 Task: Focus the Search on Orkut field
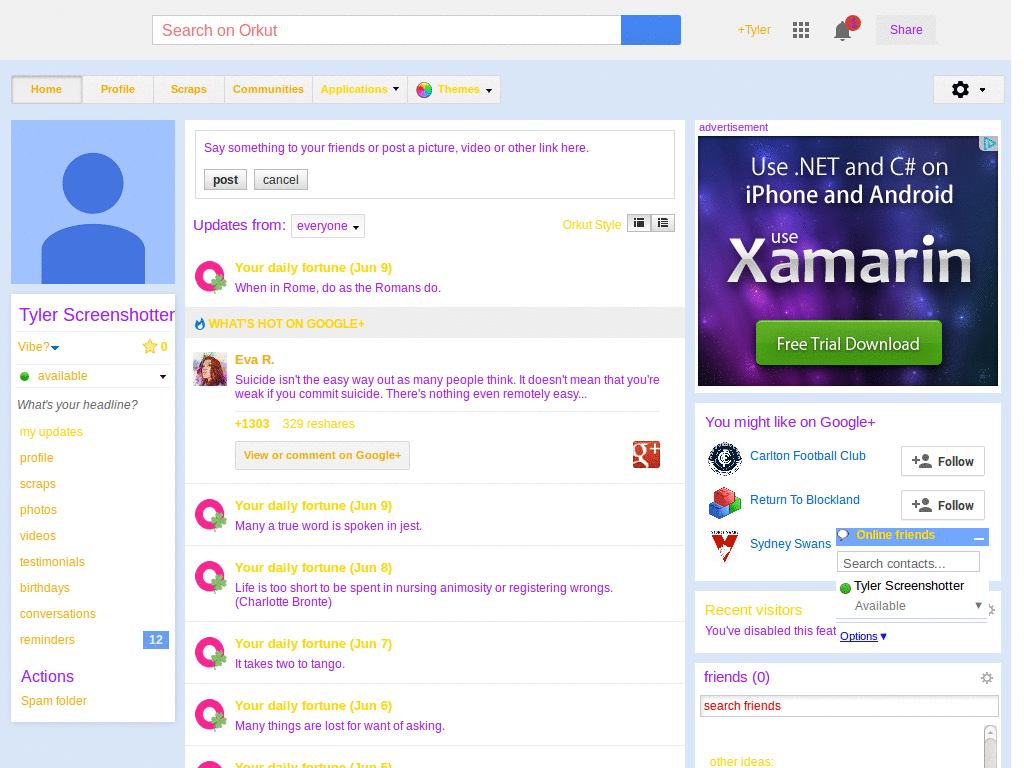[387, 30]
